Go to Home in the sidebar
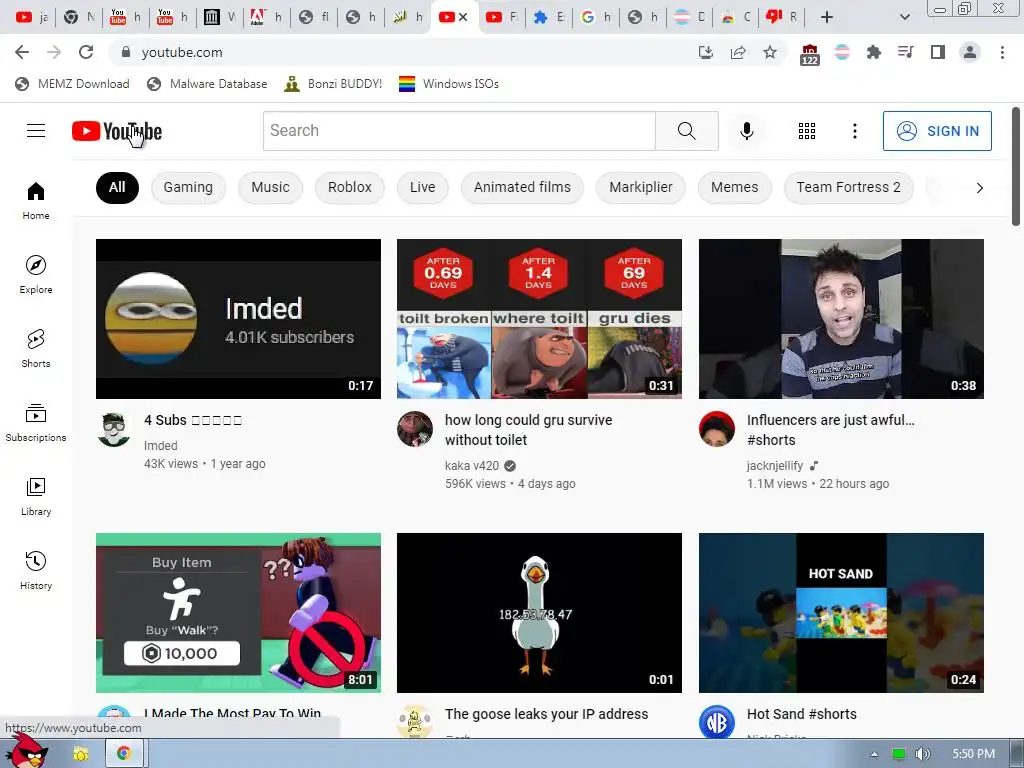Viewport: 1024px width, 768px height. 36,200
